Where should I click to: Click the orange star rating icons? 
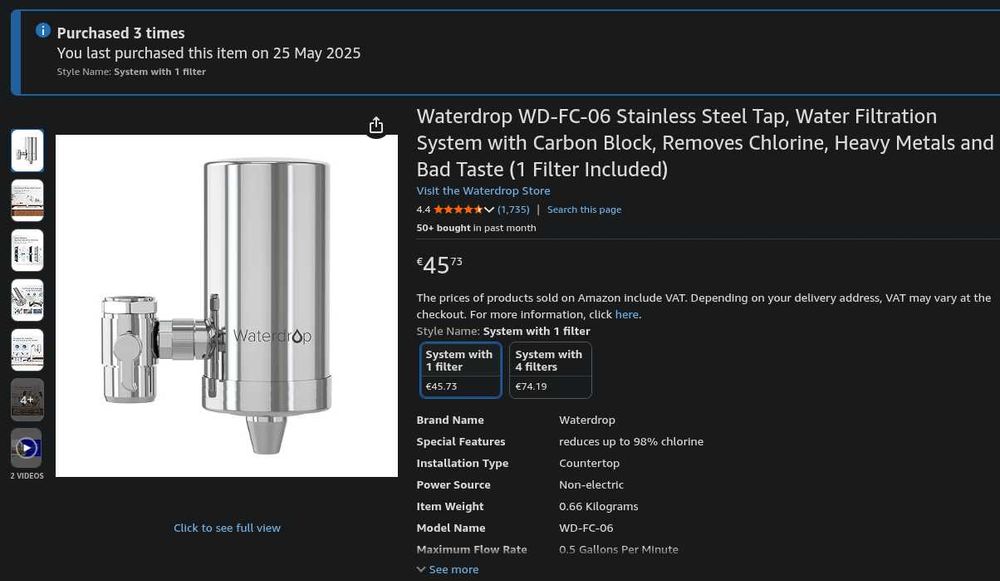[x=458, y=210]
